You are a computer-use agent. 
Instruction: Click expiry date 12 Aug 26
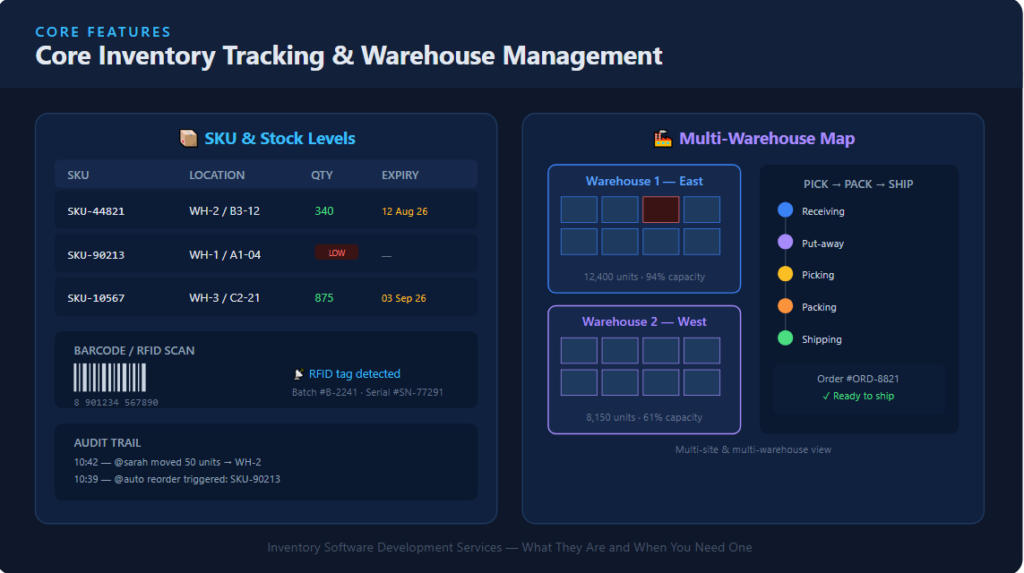tap(404, 211)
